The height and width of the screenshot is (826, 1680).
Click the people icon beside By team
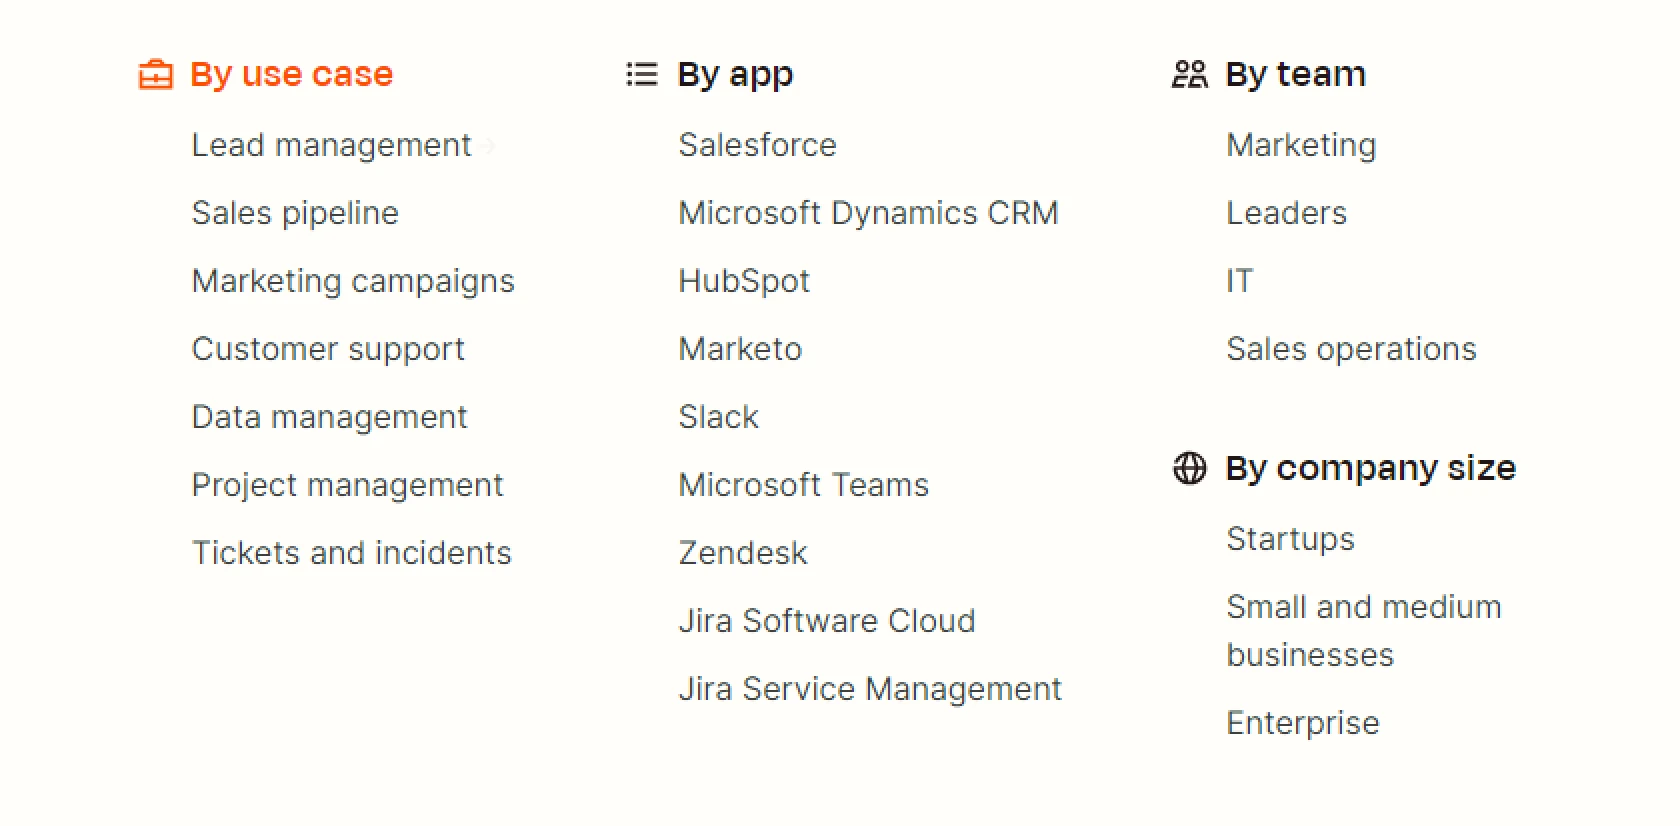click(x=1189, y=73)
